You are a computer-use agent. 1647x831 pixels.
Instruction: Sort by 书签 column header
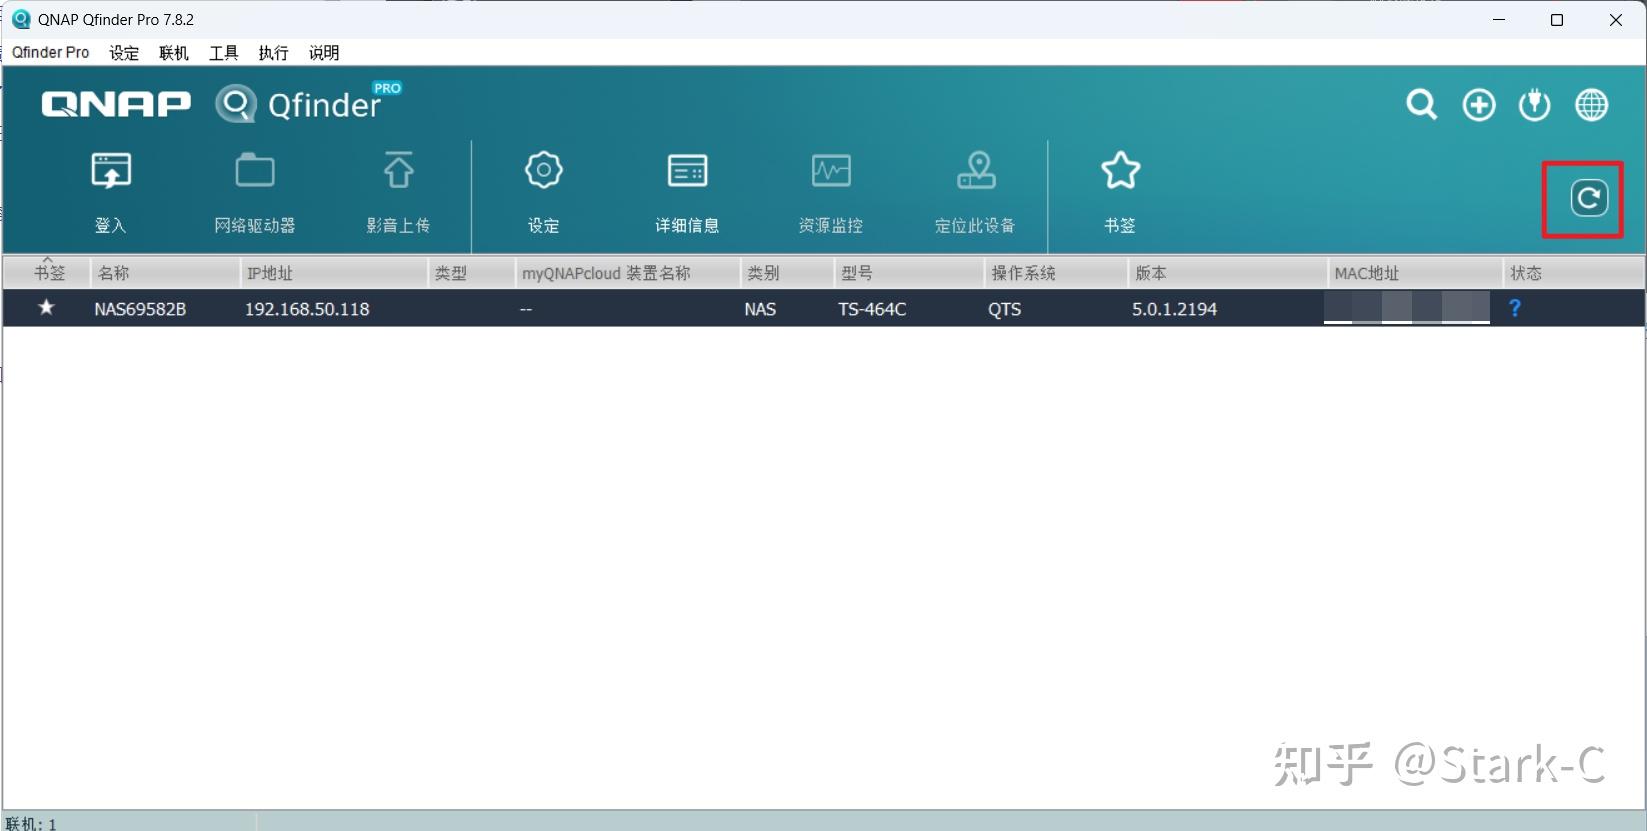[47, 273]
